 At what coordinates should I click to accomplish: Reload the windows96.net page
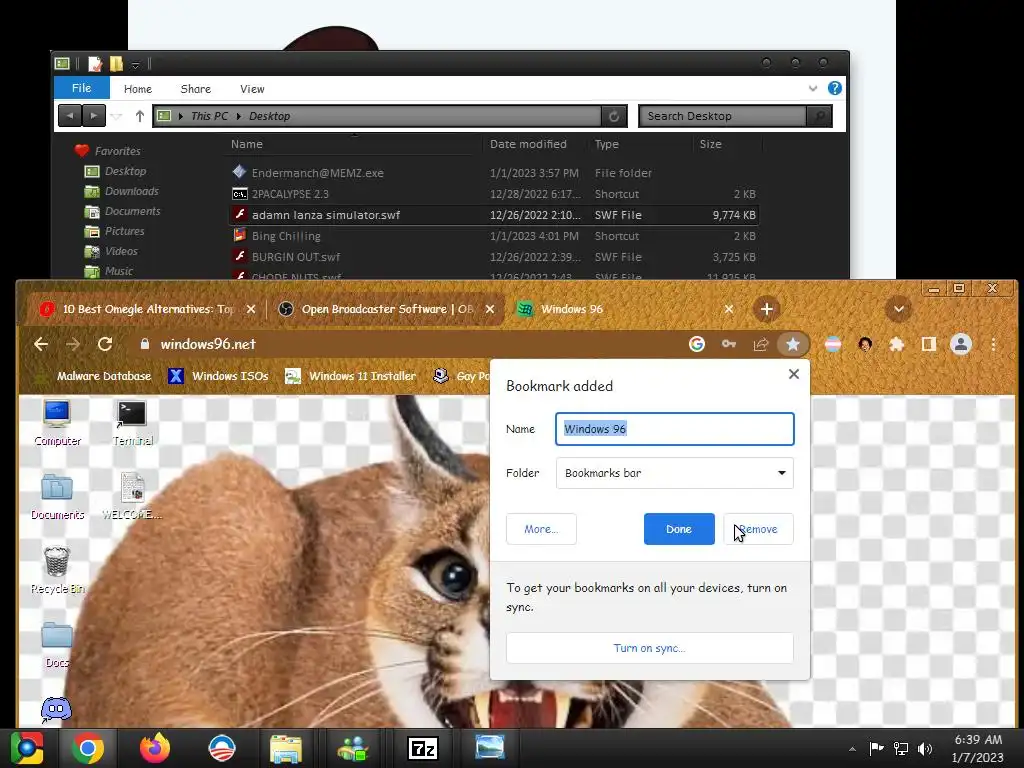104,344
